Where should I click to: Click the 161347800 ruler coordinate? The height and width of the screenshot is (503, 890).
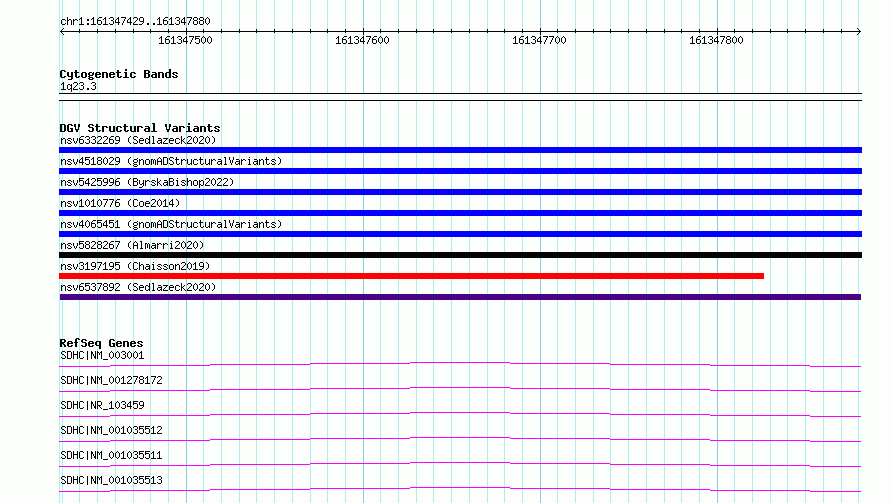click(x=716, y=40)
